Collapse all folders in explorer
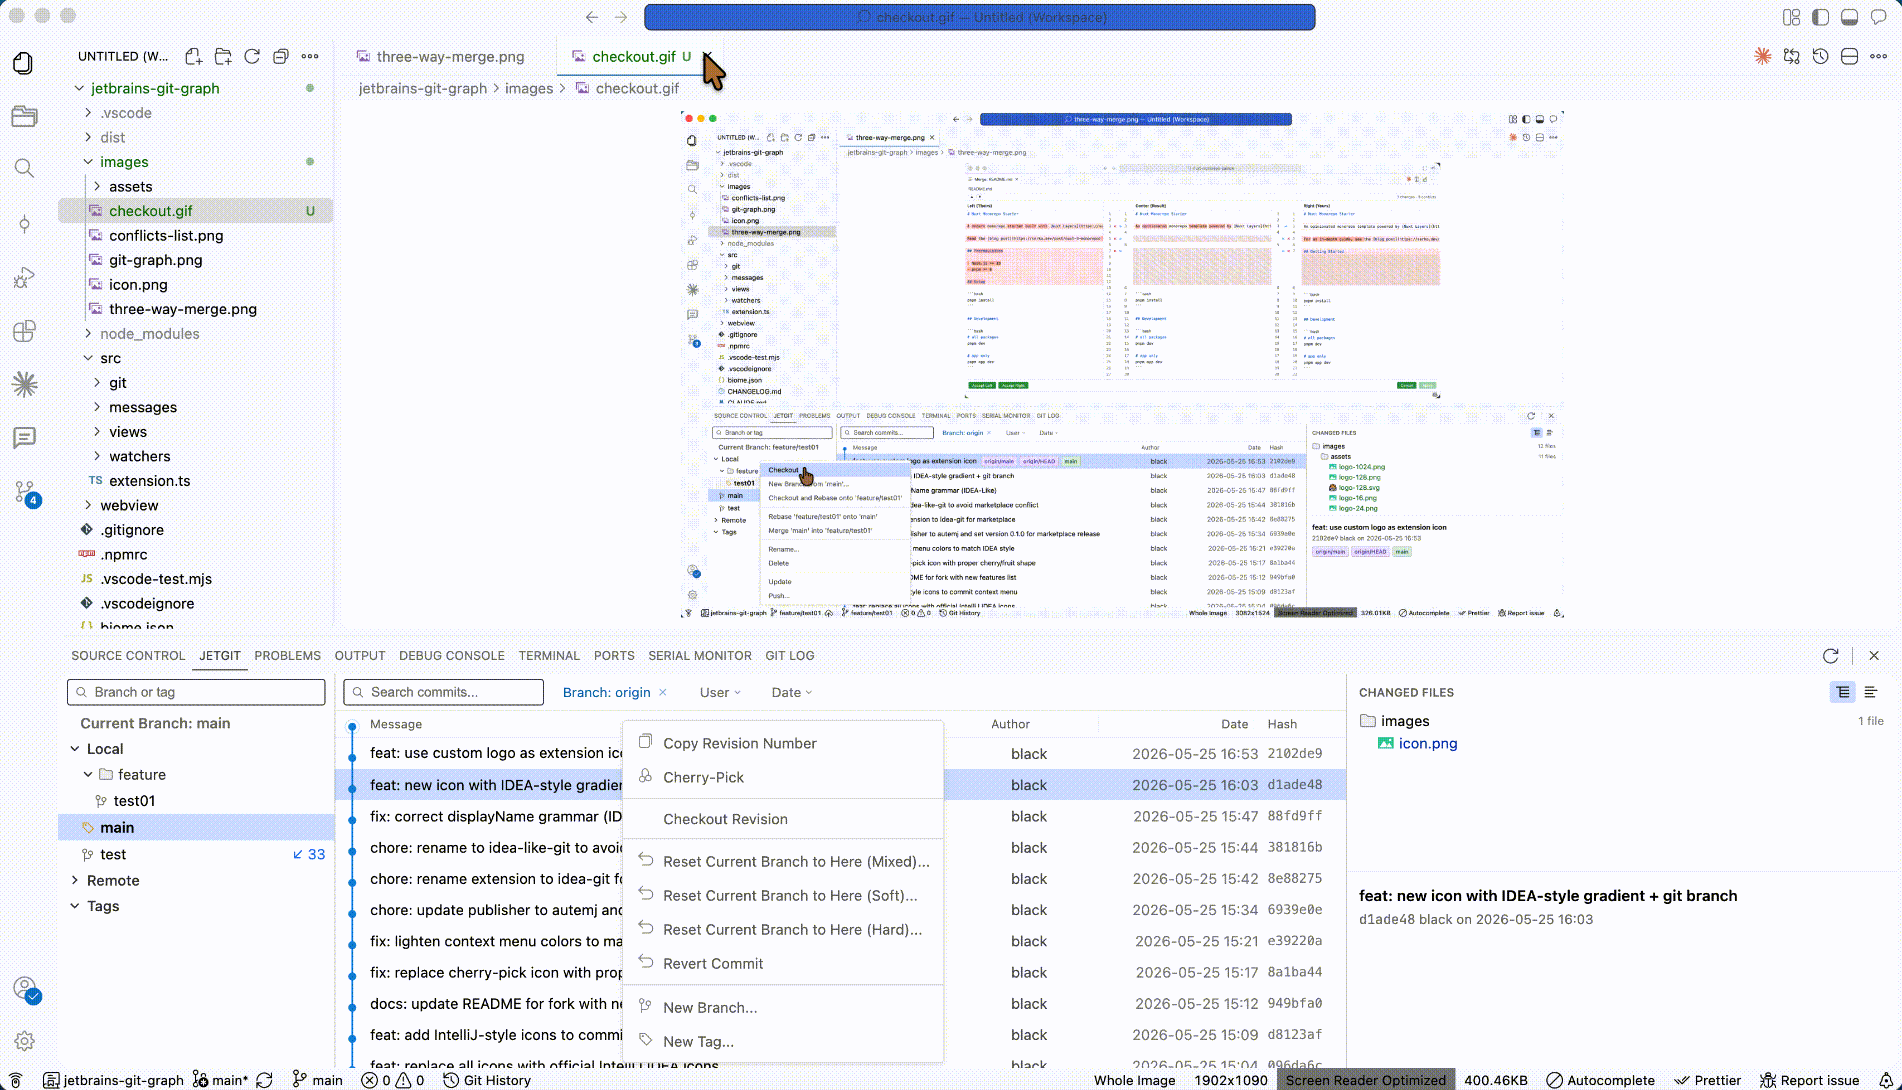This screenshot has width=1902, height=1090. point(281,56)
